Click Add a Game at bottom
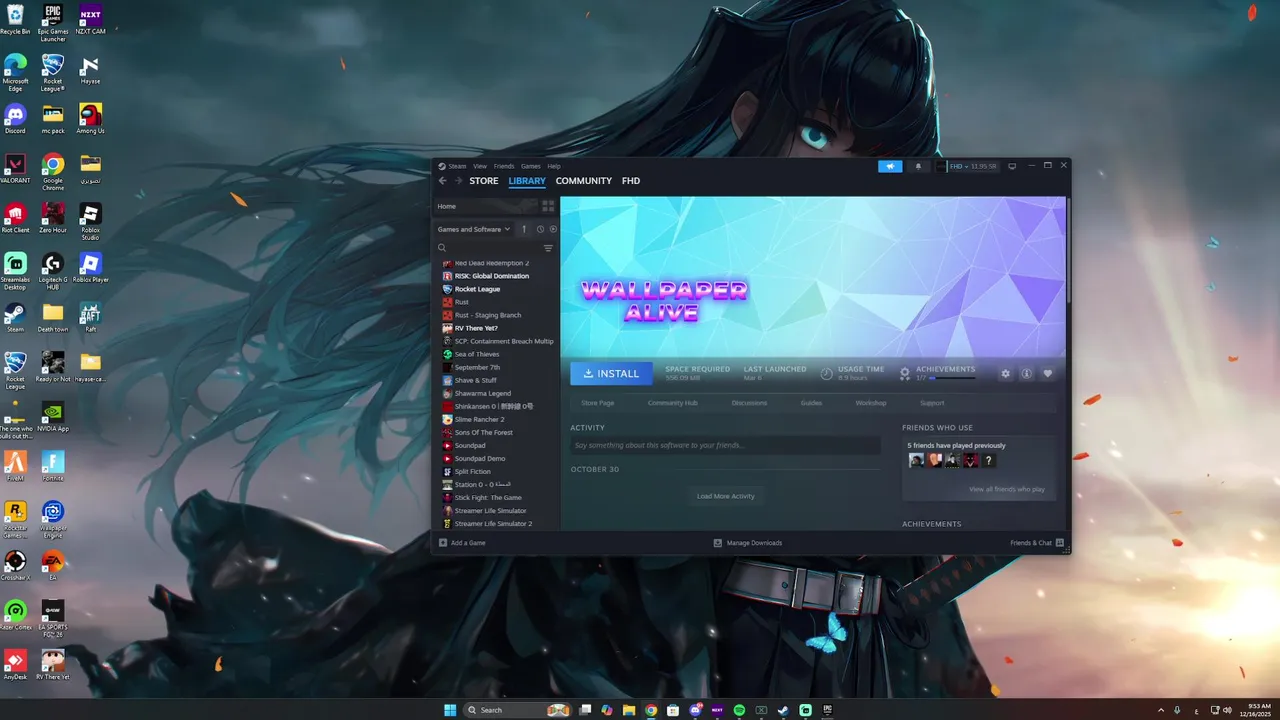1280x720 pixels. coord(462,543)
